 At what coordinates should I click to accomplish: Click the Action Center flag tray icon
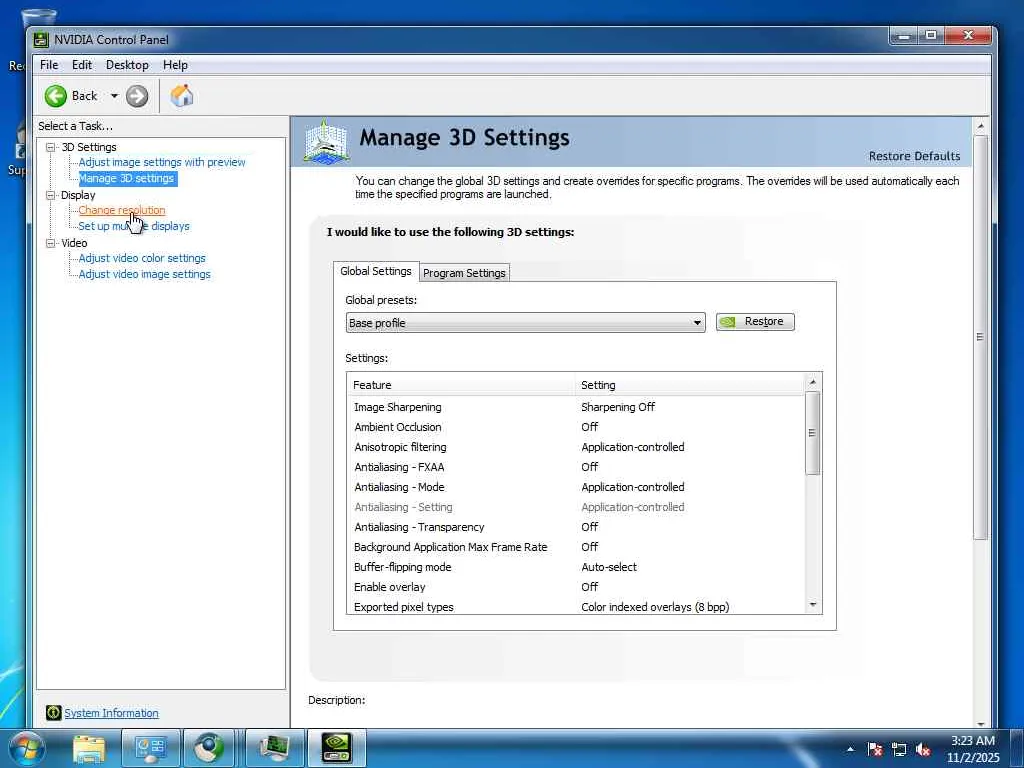pos(875,749)
